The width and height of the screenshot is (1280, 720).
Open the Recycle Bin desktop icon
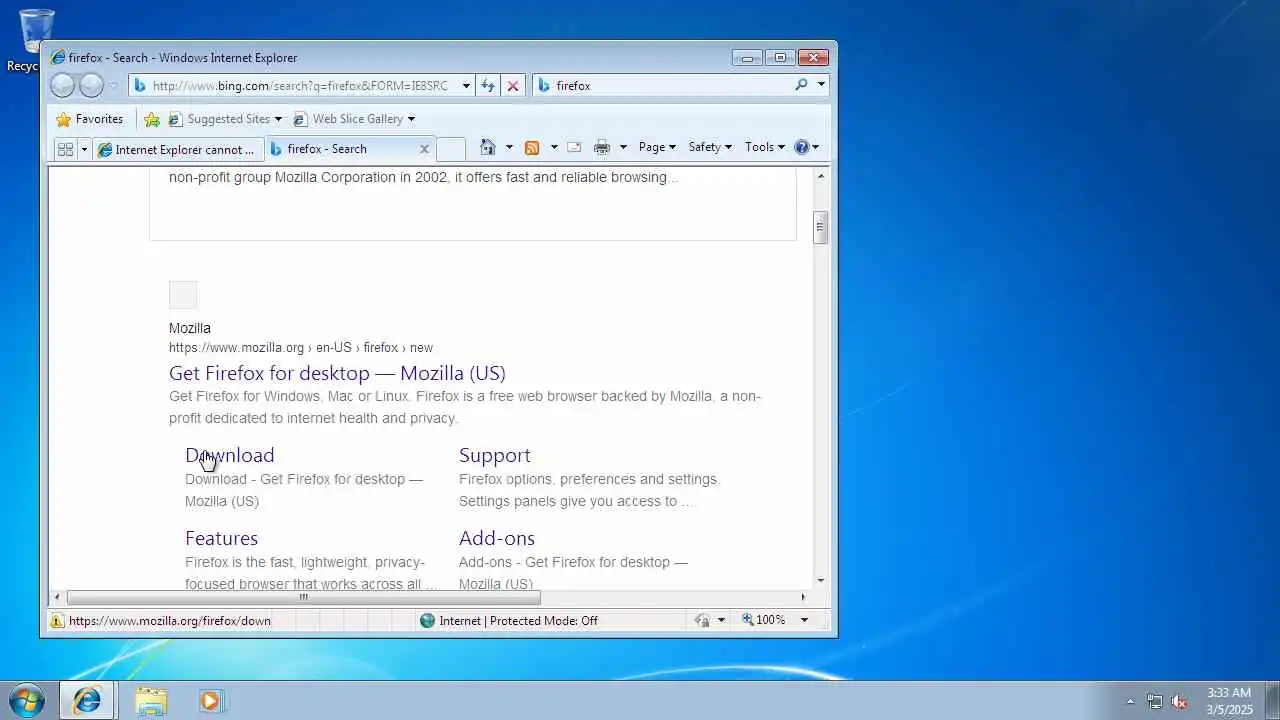point(36,40)
